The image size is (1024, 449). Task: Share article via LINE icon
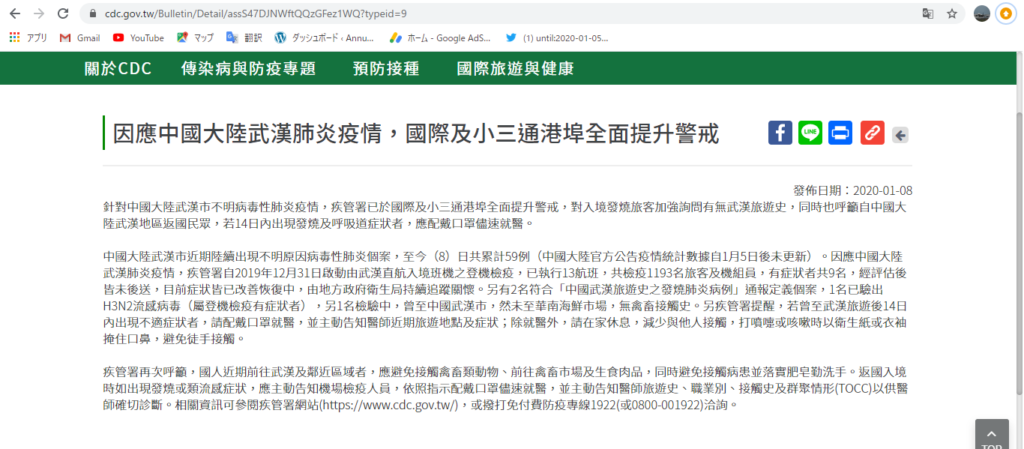point(810,133)
